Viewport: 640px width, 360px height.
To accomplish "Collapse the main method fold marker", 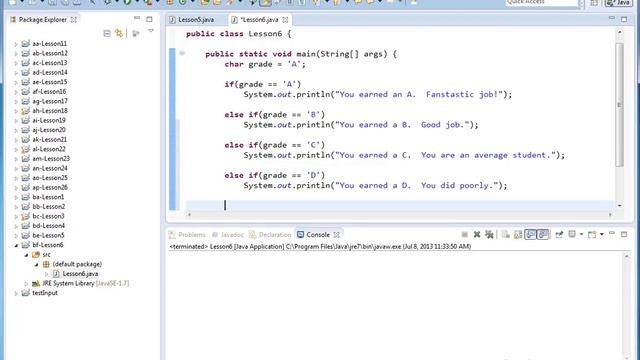I will tap(182, 53).
